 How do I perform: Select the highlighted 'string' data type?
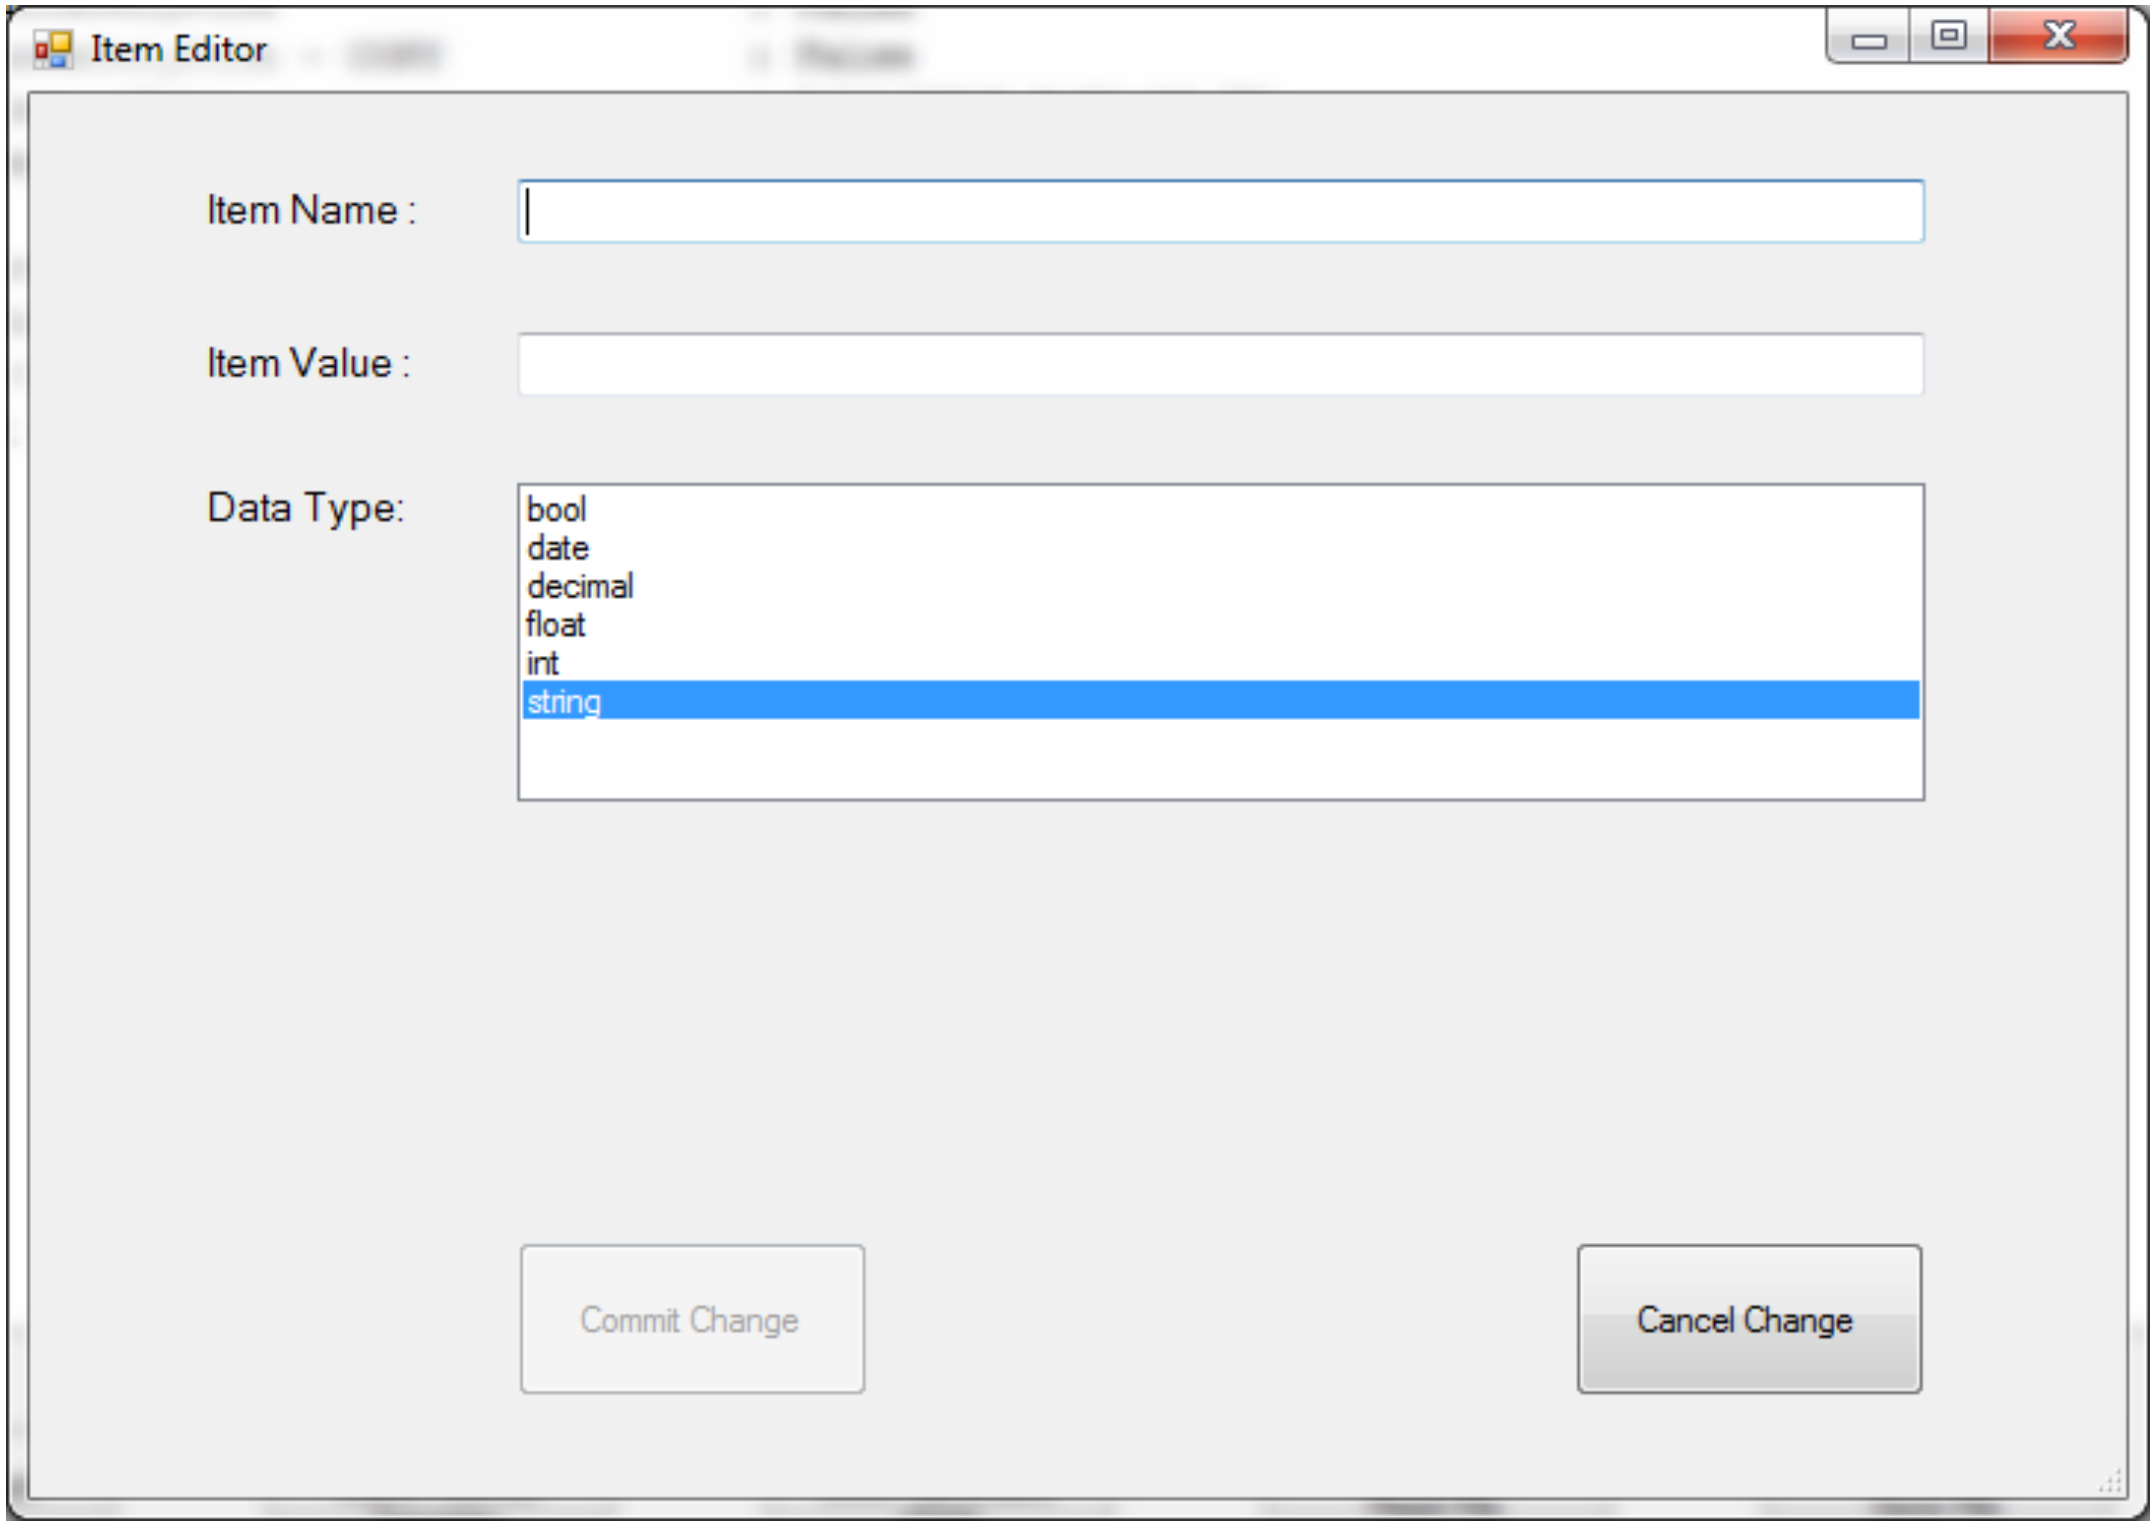click(1220, 700)
